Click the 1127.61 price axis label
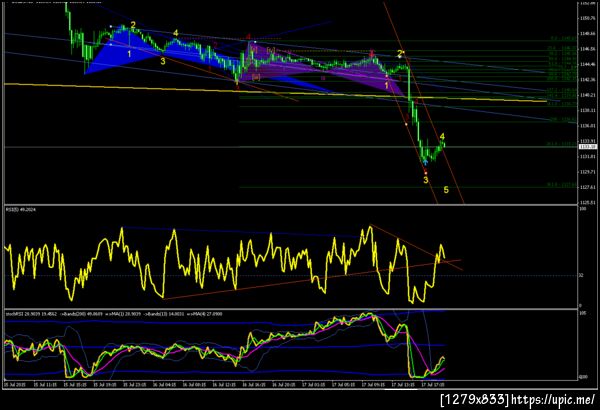Image resolution: width=600 pixels, height=410 pixels. pos(588,187)
